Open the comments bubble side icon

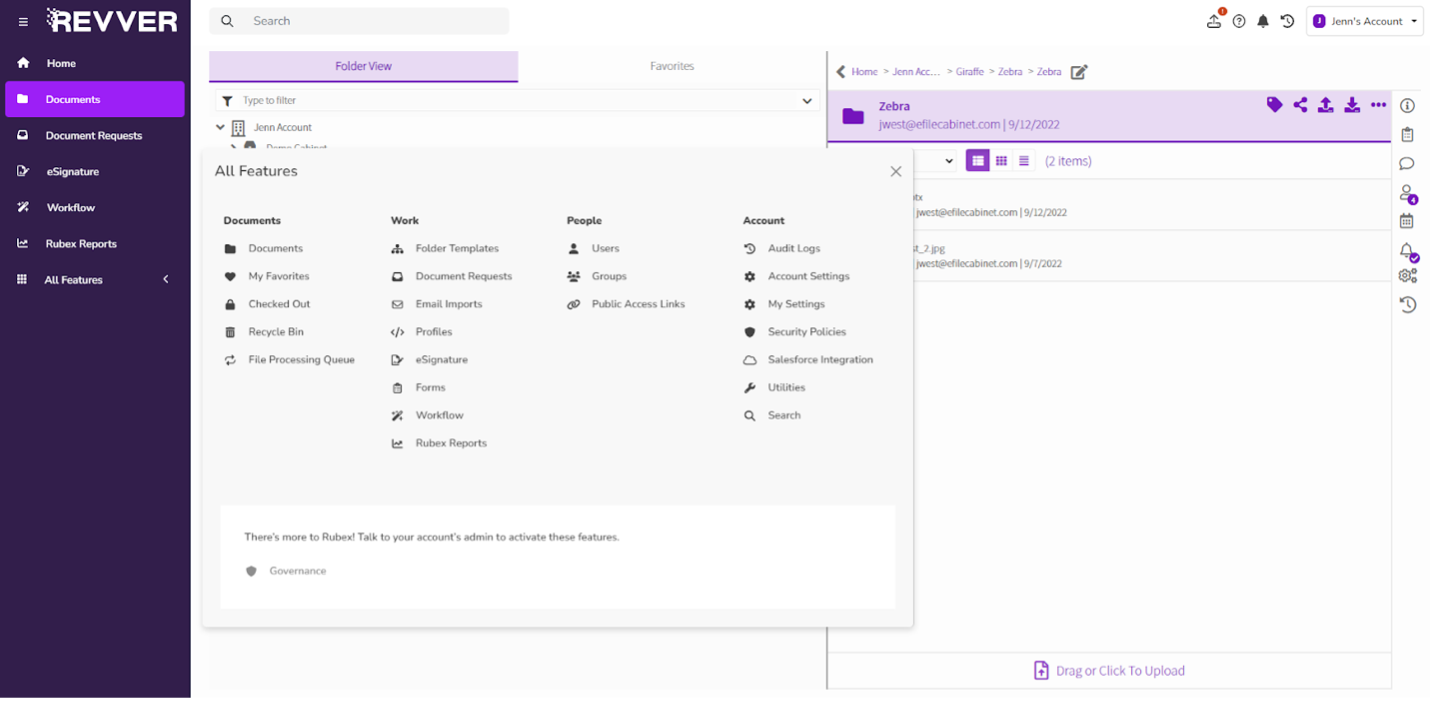[1407, 163]
